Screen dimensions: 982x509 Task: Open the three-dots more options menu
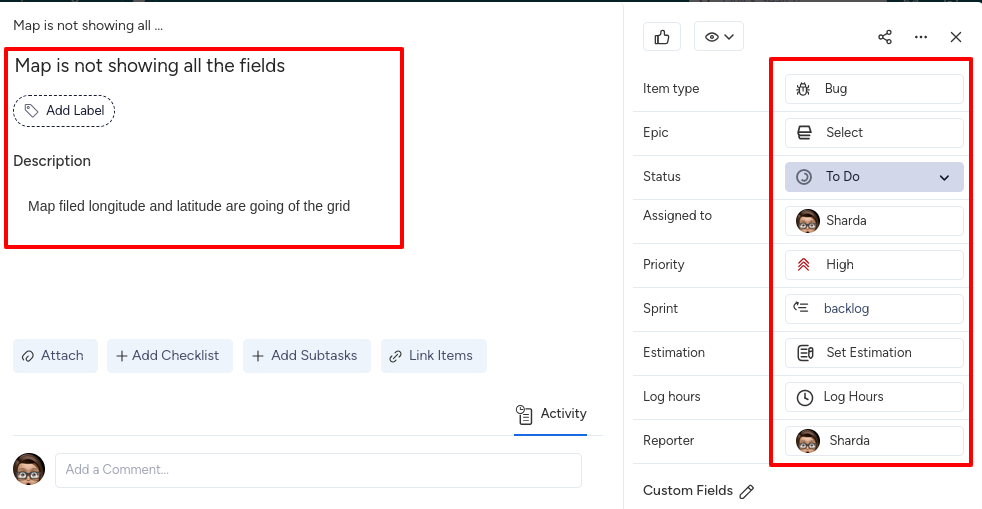921,37
